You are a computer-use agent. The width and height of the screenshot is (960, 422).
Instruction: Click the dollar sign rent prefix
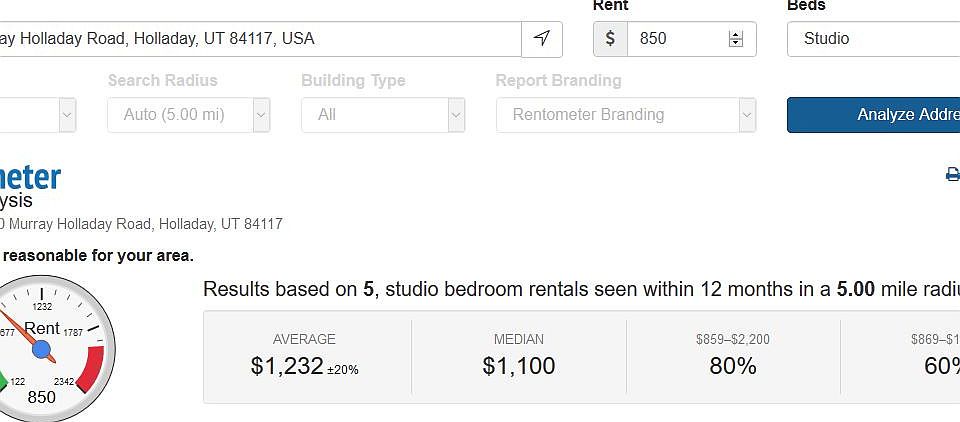pos(610,39)
